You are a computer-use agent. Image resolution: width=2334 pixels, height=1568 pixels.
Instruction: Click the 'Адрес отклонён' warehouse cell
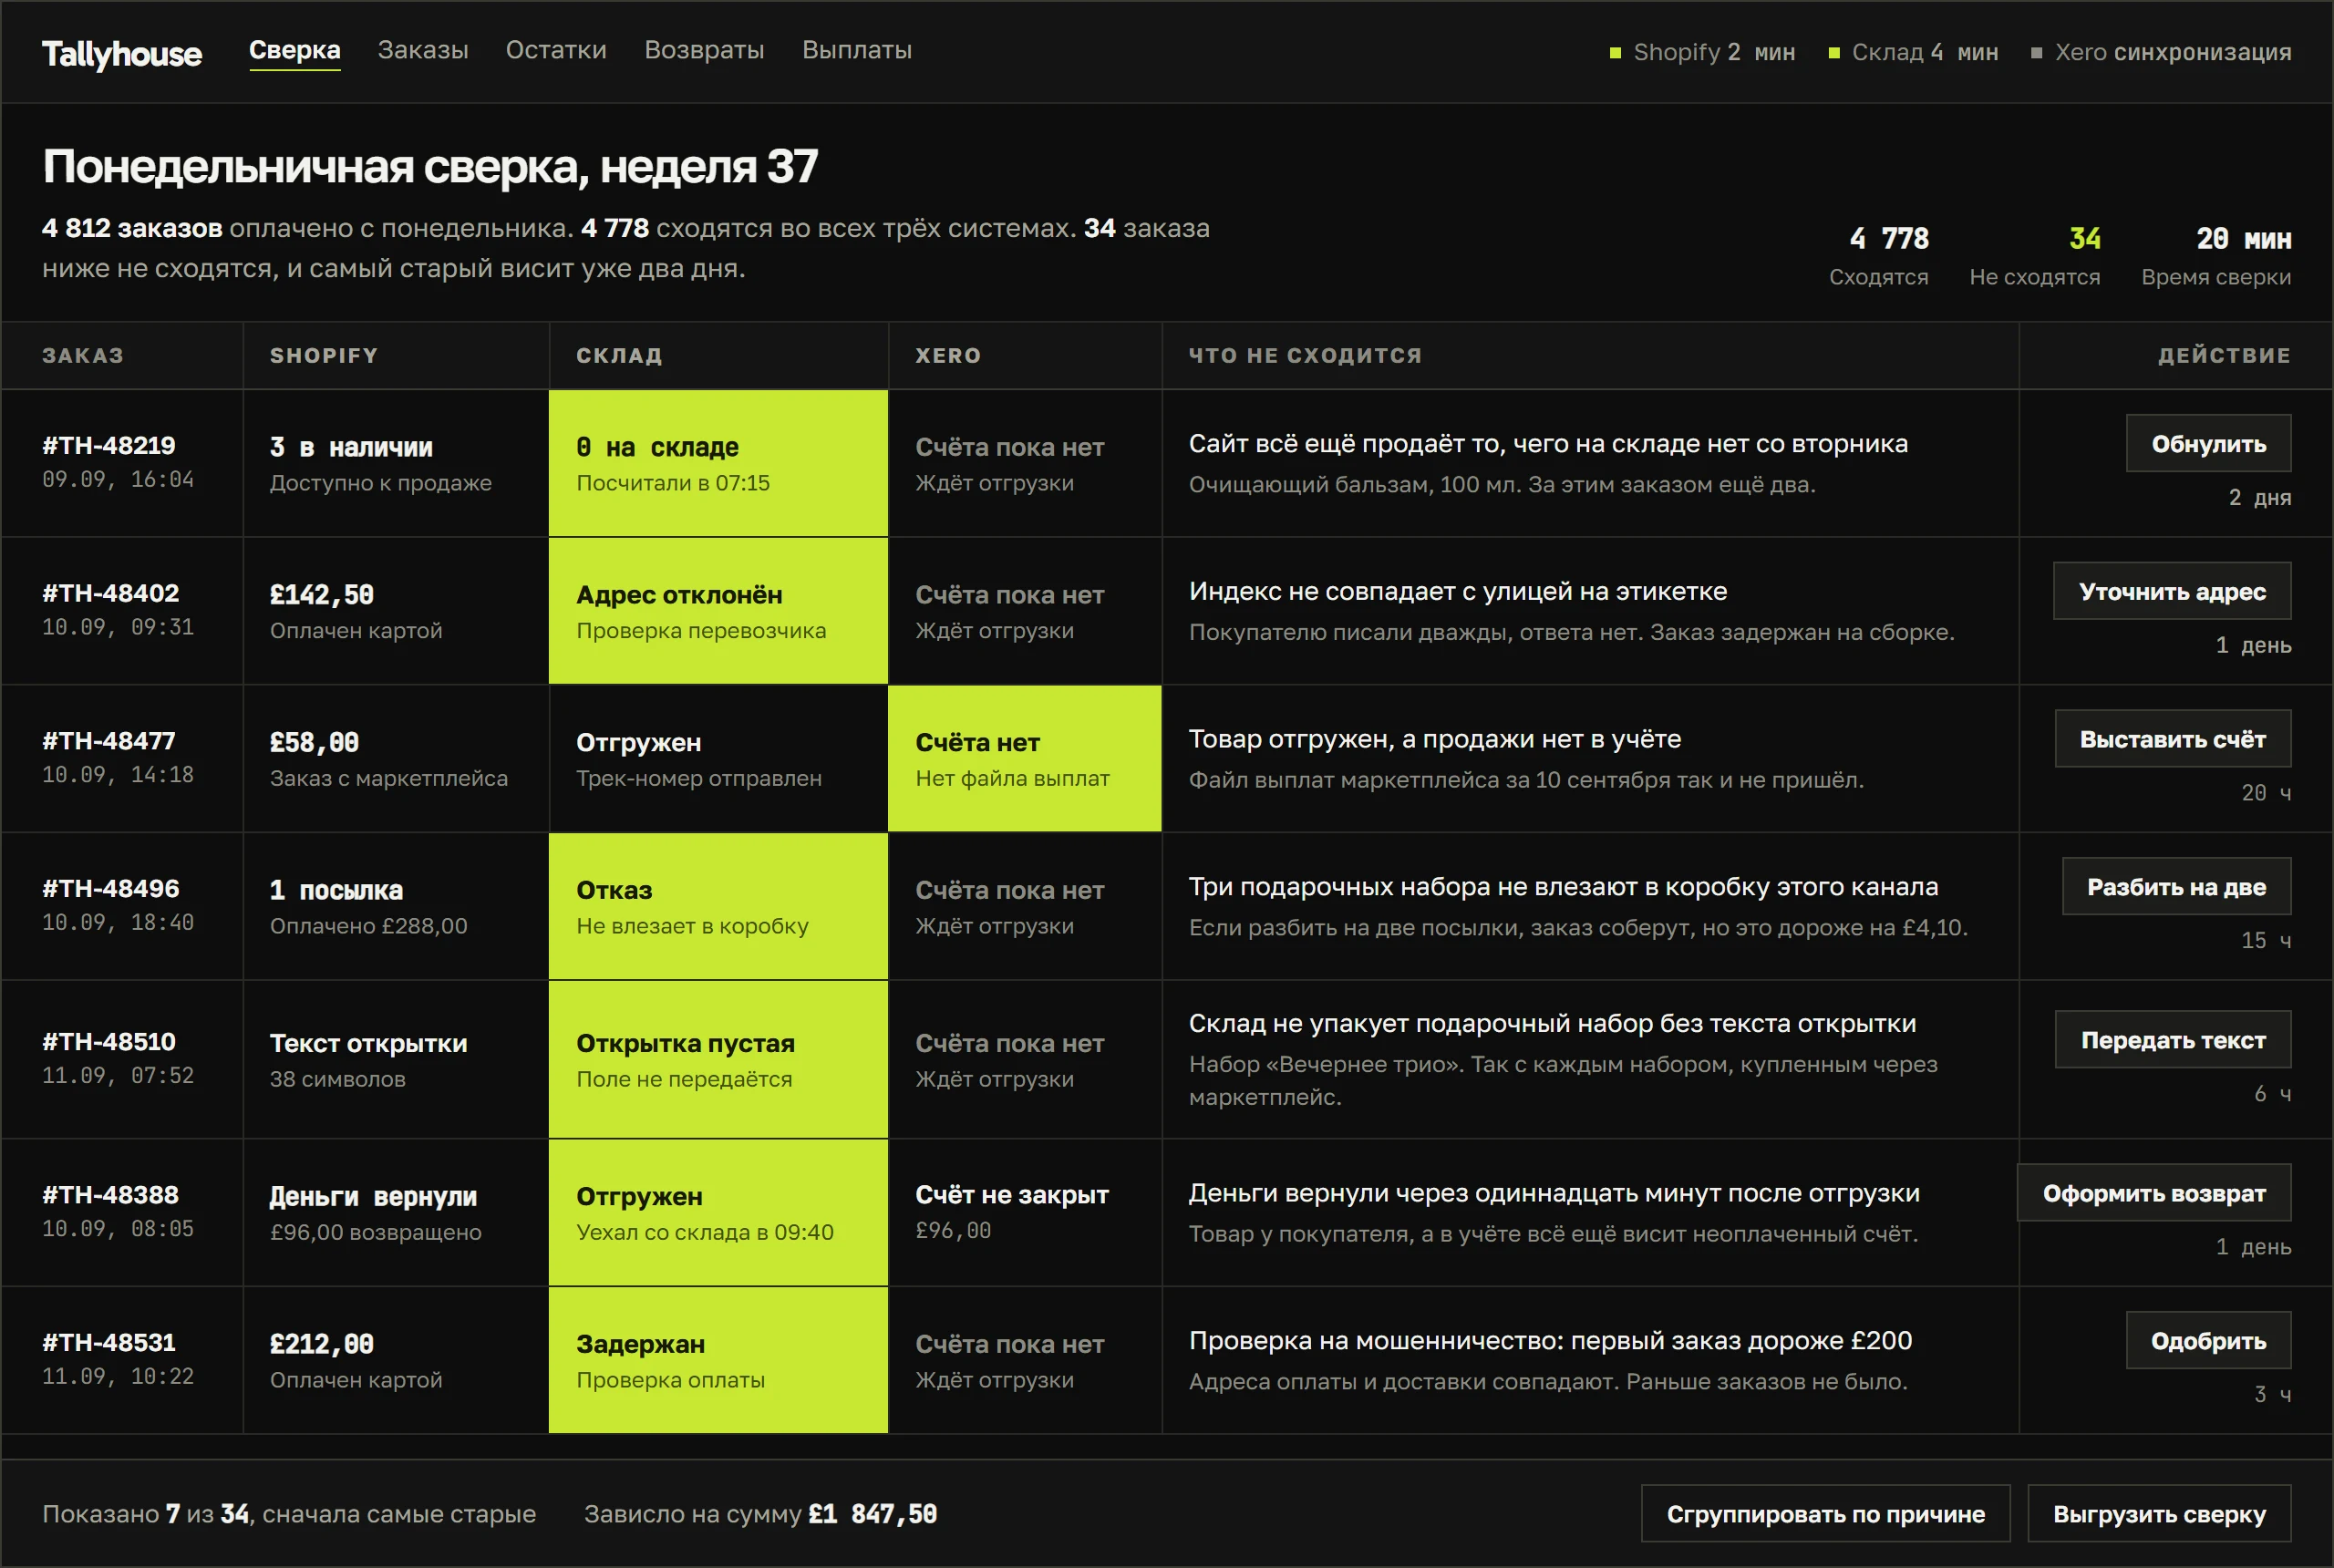(718, 611)
